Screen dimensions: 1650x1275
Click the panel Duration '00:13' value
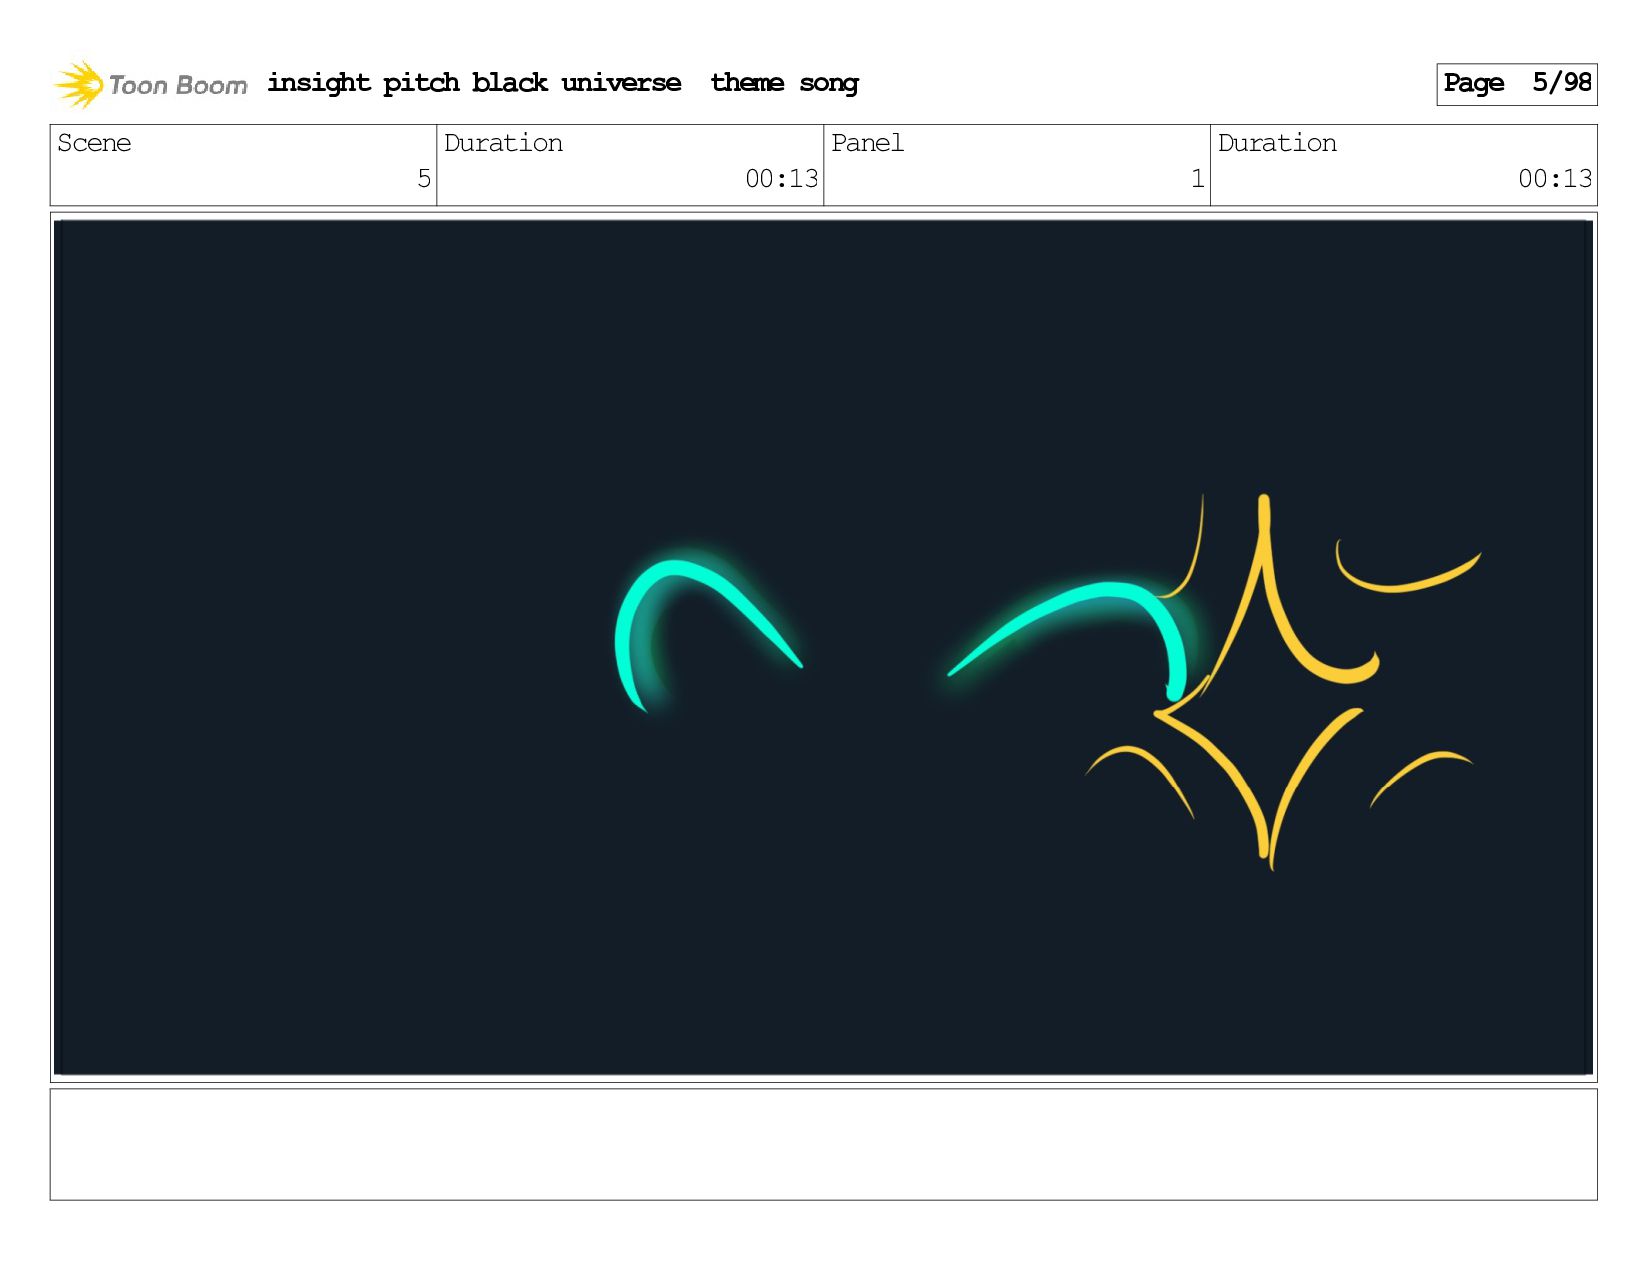click(x=1555, y=179)
